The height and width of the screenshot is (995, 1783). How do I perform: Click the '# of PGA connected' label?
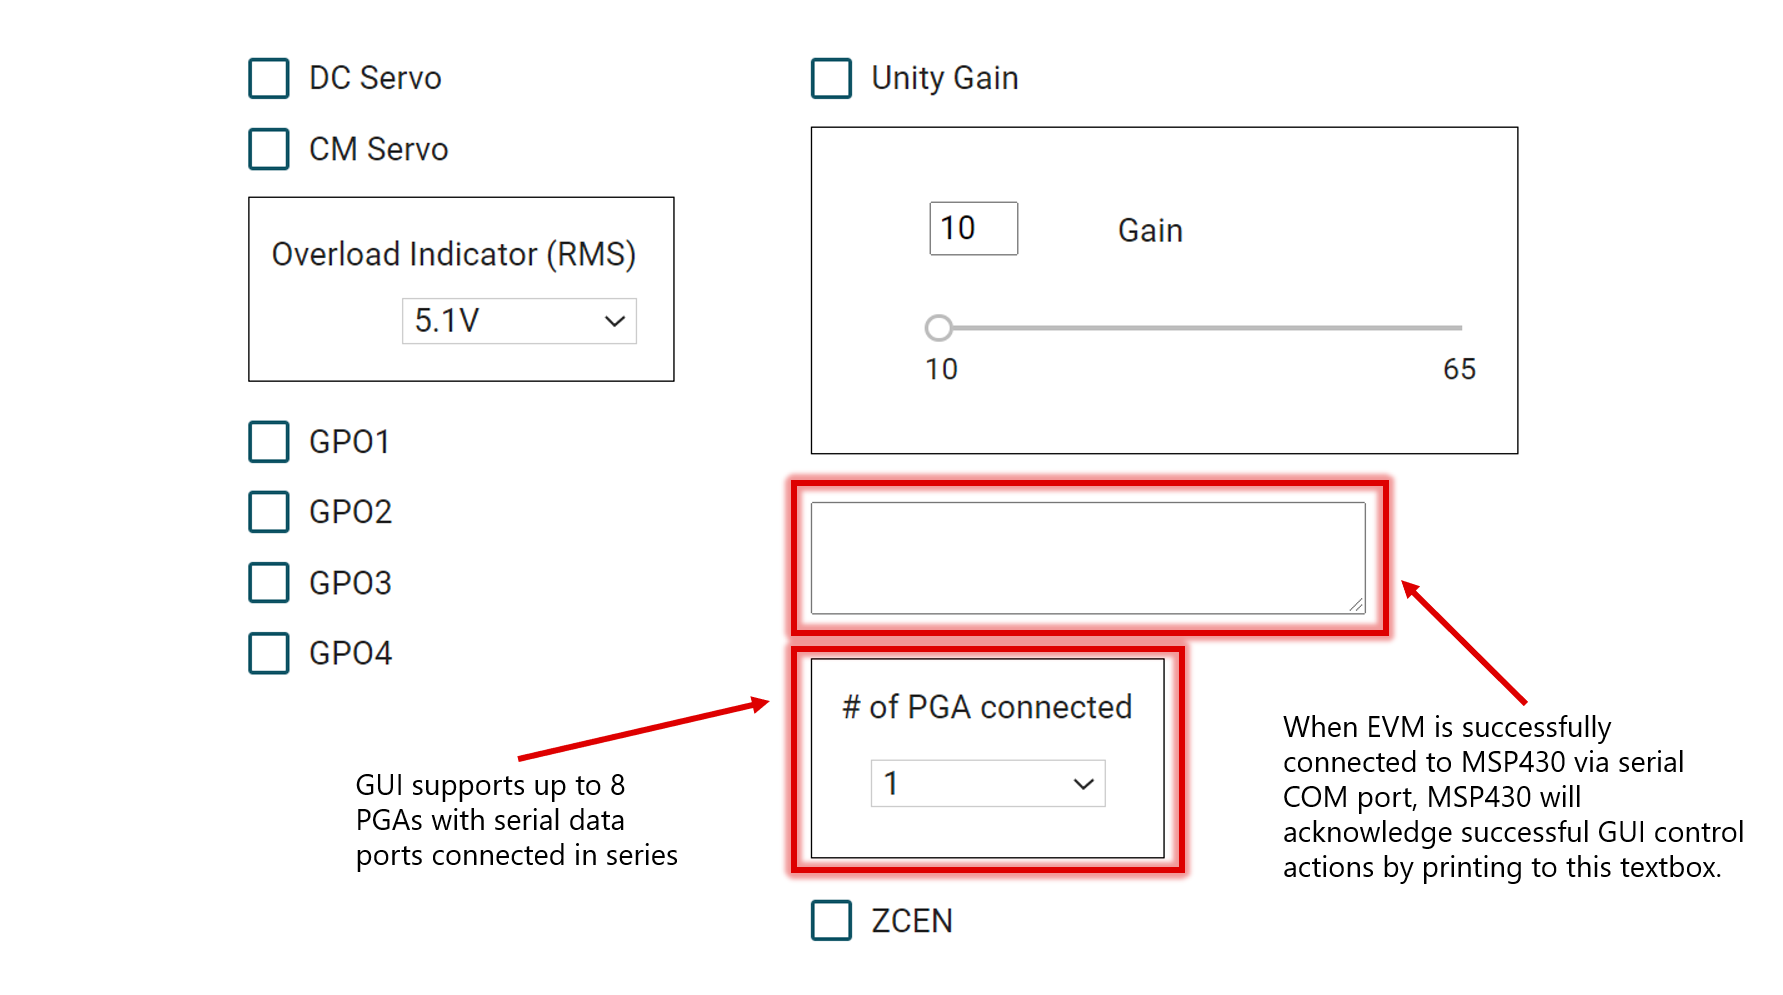point(987,707)
